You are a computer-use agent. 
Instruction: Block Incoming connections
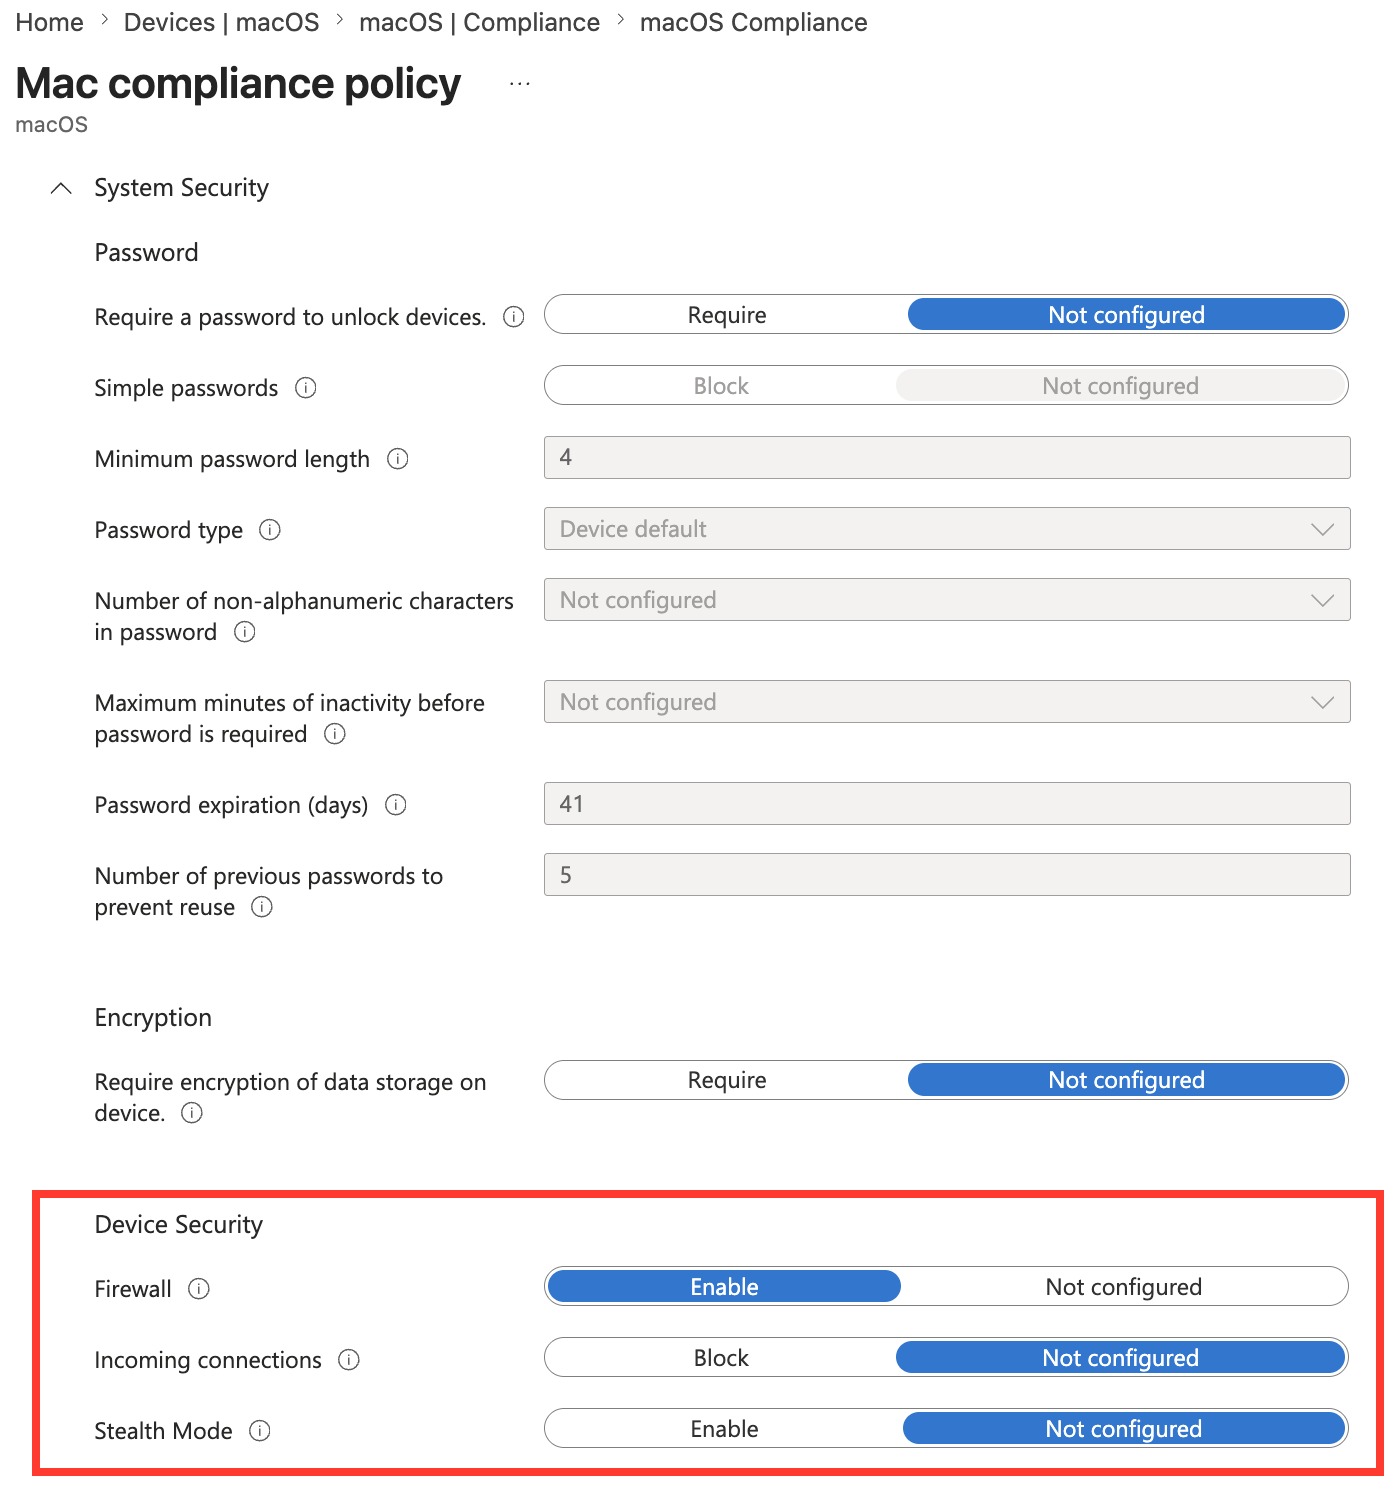coord(721,1358)
